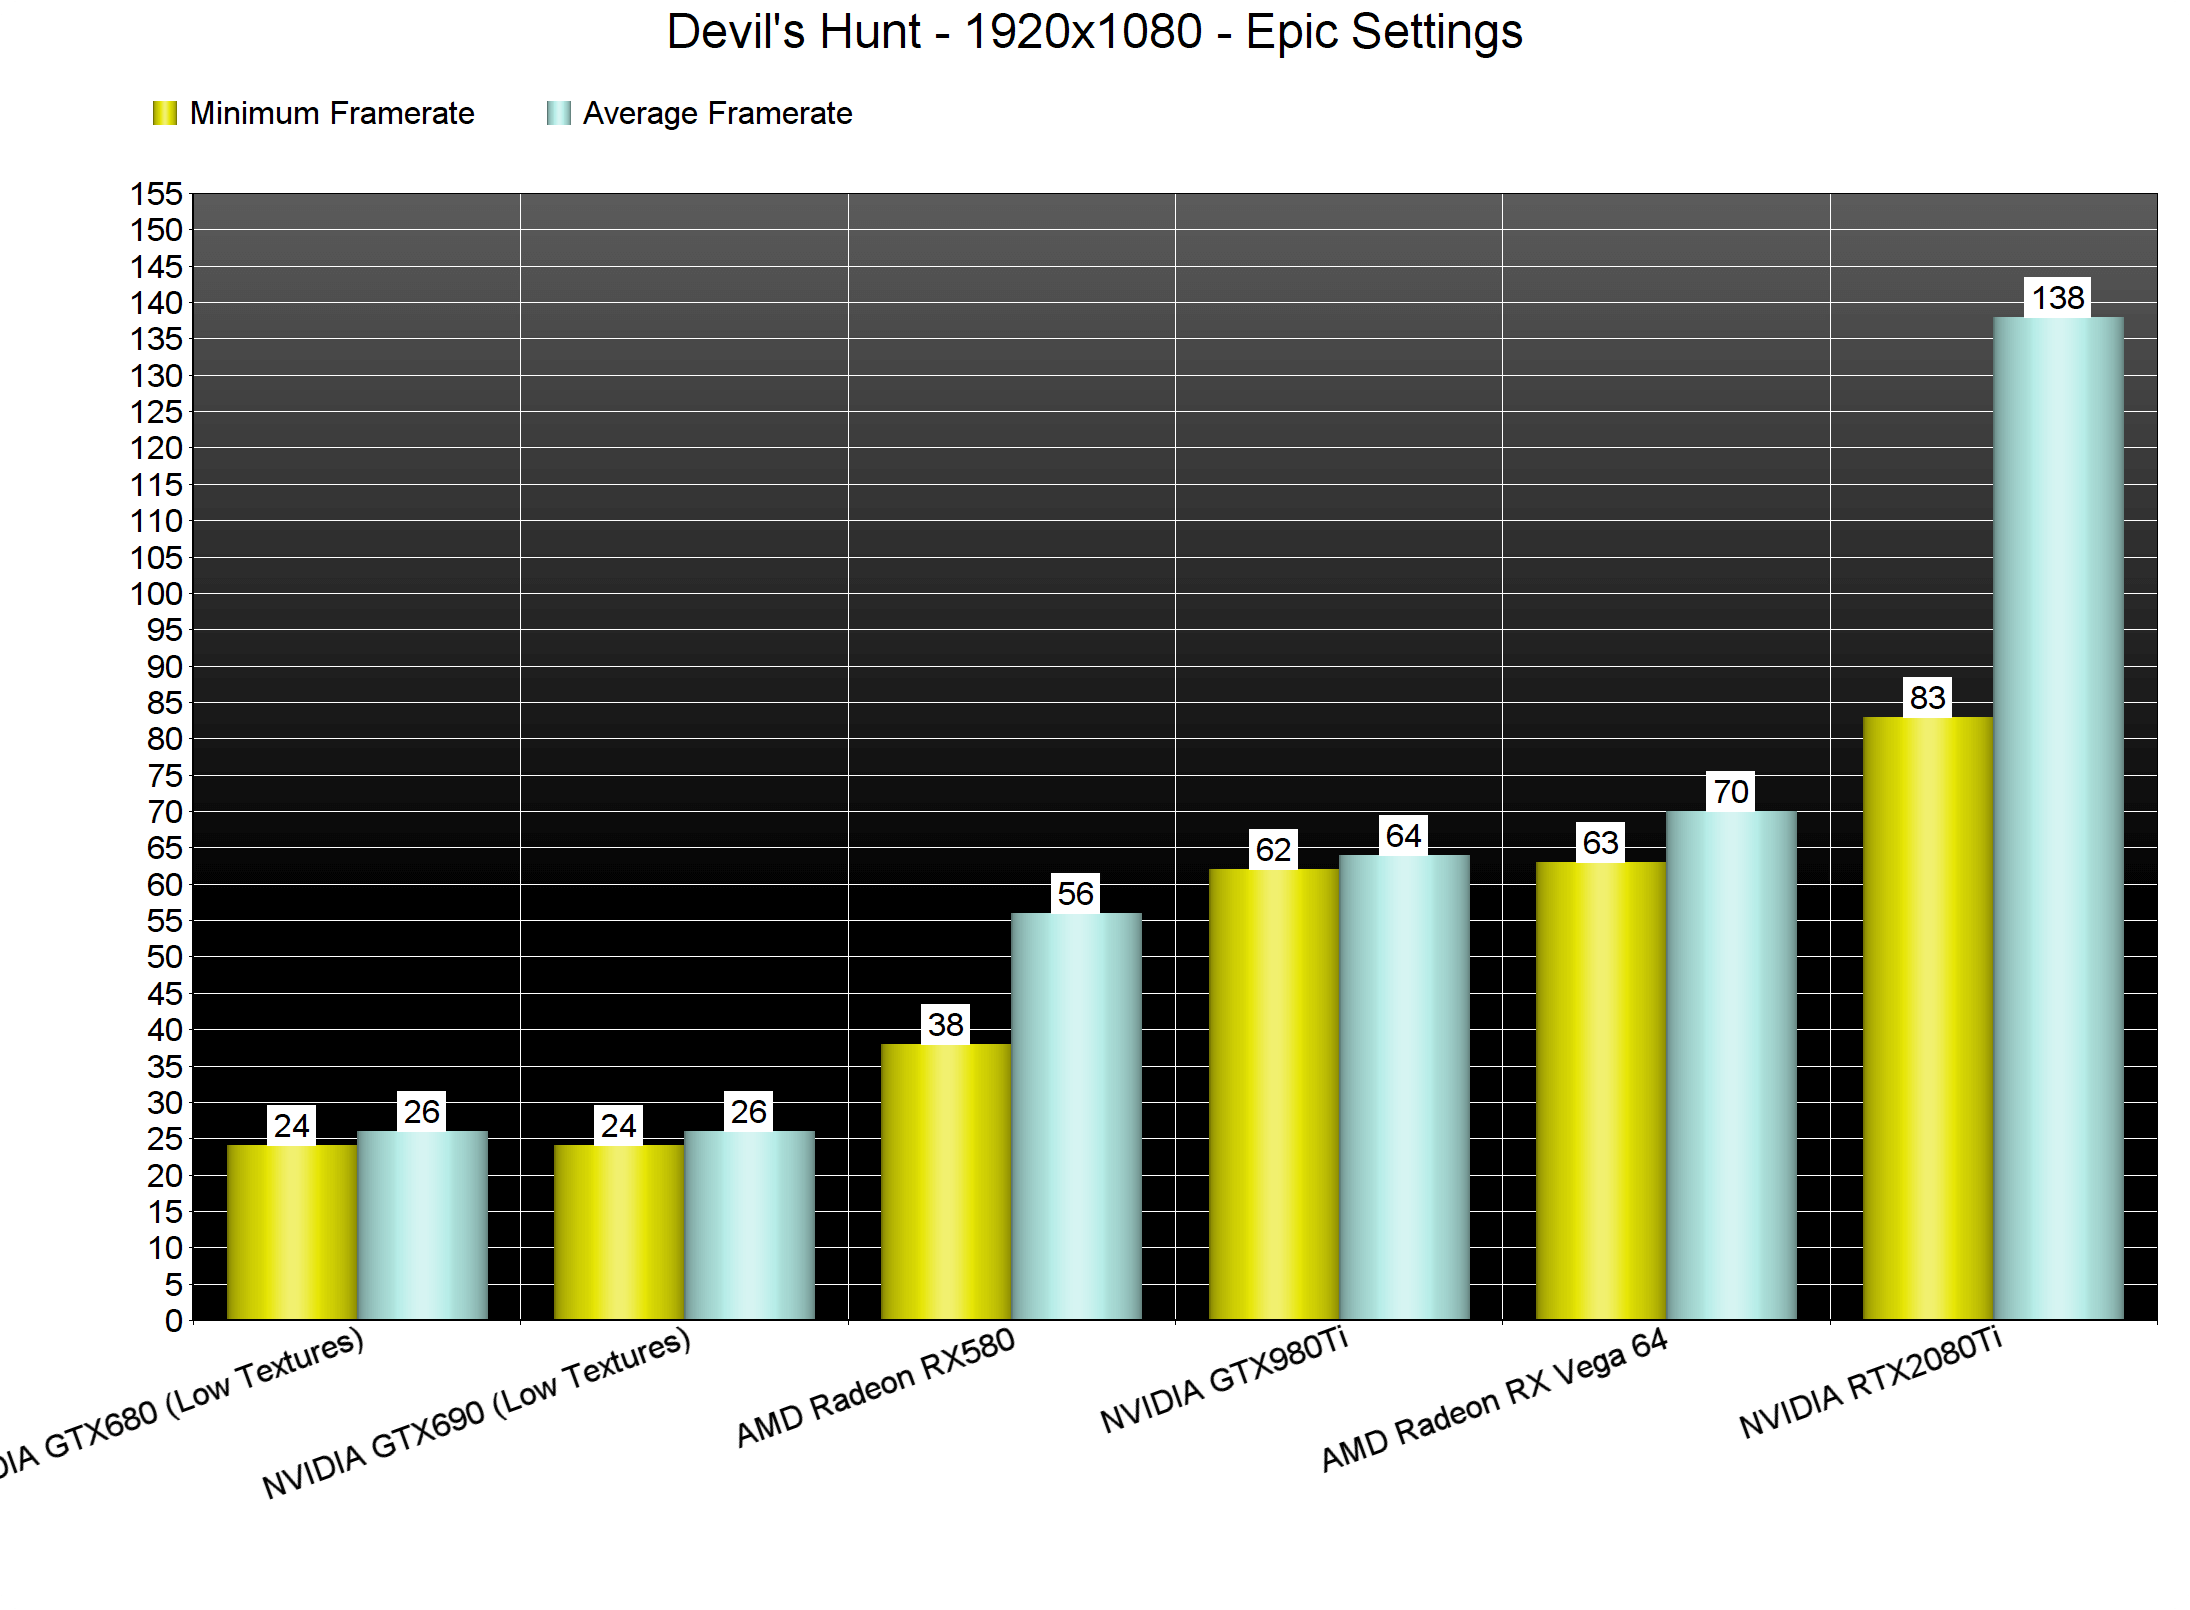This screenshot has height=1610, width=2190.
Task: Click the RX580 yellow bar labeled 38
Action: point(946,1180)
